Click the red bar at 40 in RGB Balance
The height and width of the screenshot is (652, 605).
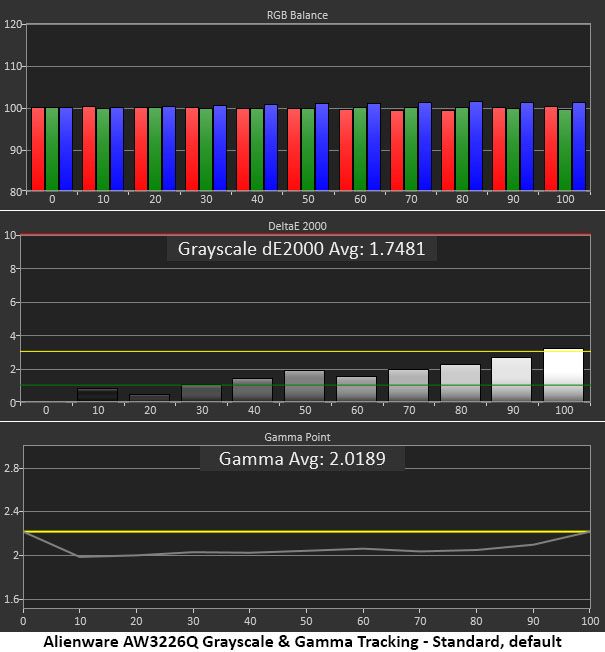pyautogui.click(x=243, y=150)
